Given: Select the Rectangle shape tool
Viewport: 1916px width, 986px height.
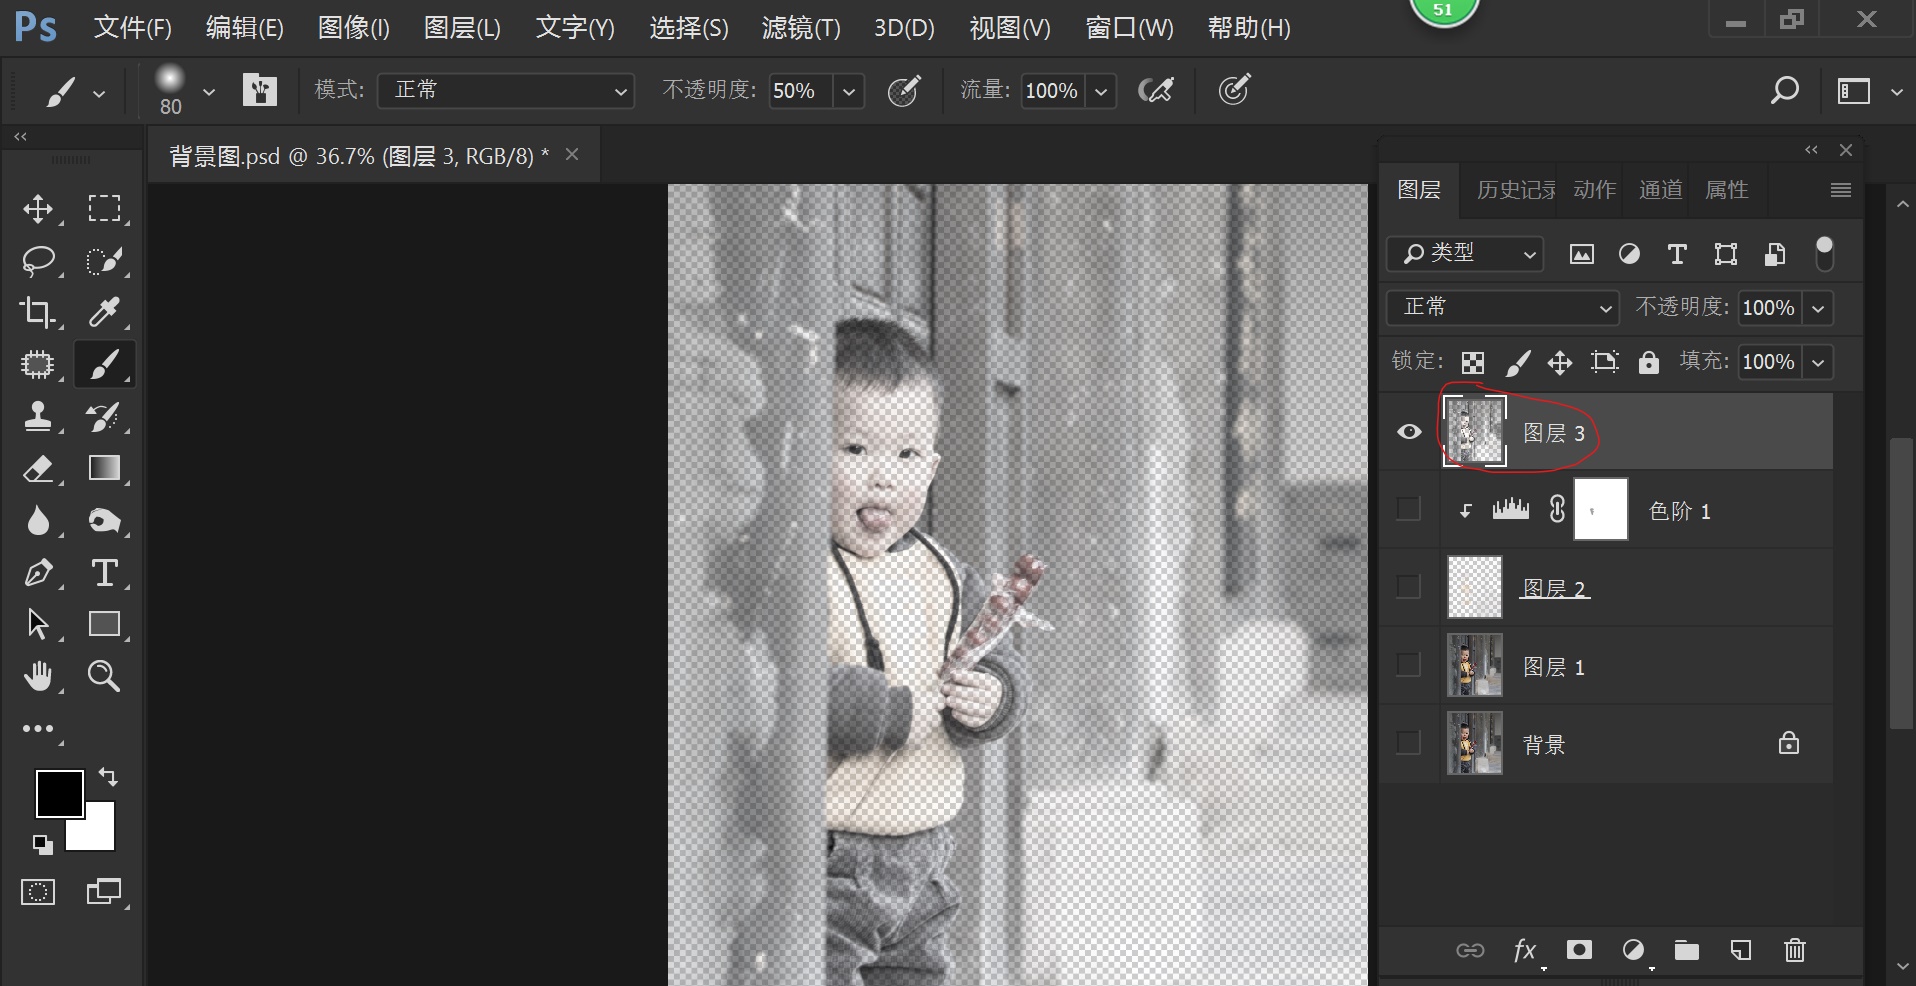Looking at the screenshot, I should [x=104, y=624].
